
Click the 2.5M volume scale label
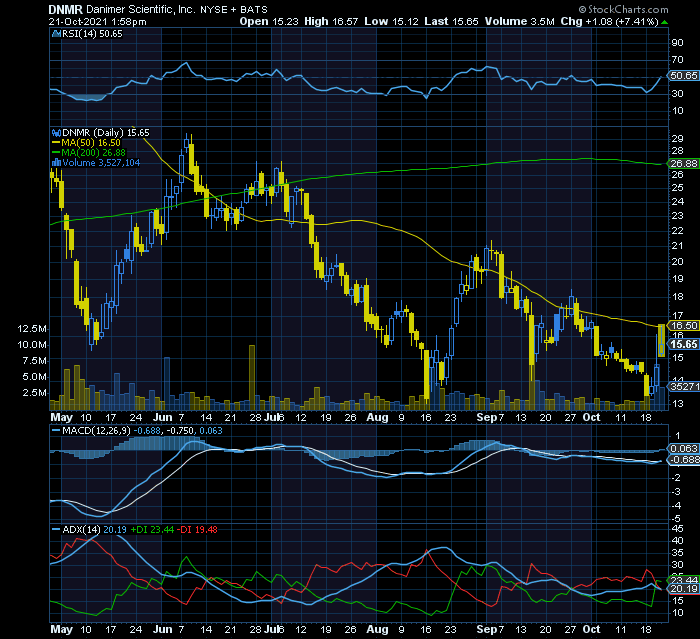point(34,393)
